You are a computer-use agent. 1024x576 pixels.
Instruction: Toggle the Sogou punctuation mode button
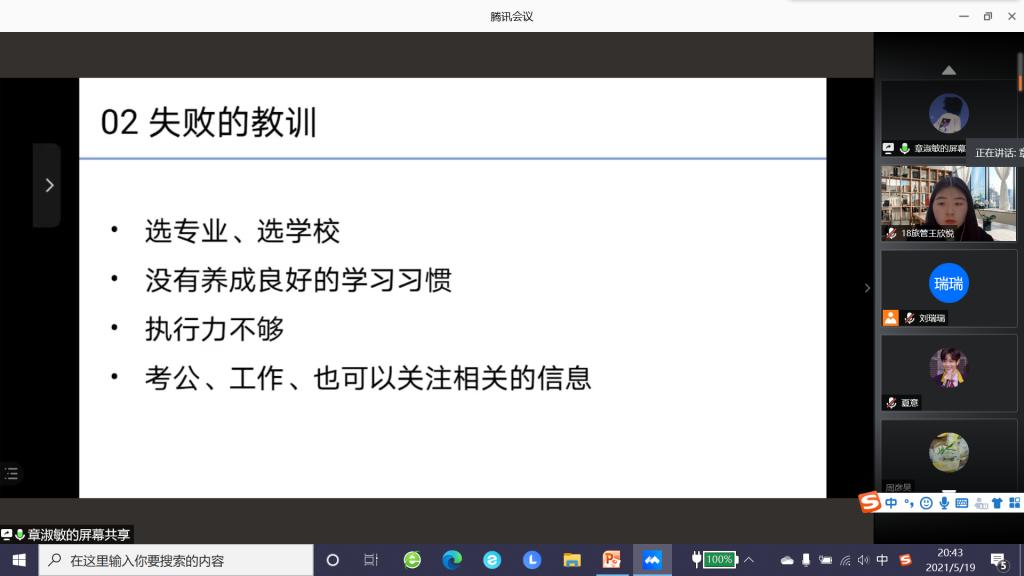click(x=909, y=503)
